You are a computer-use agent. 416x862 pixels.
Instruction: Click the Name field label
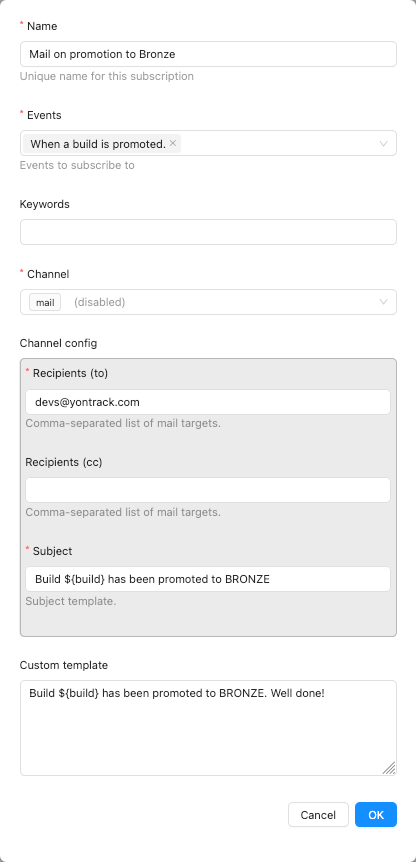tap(42, 26)
